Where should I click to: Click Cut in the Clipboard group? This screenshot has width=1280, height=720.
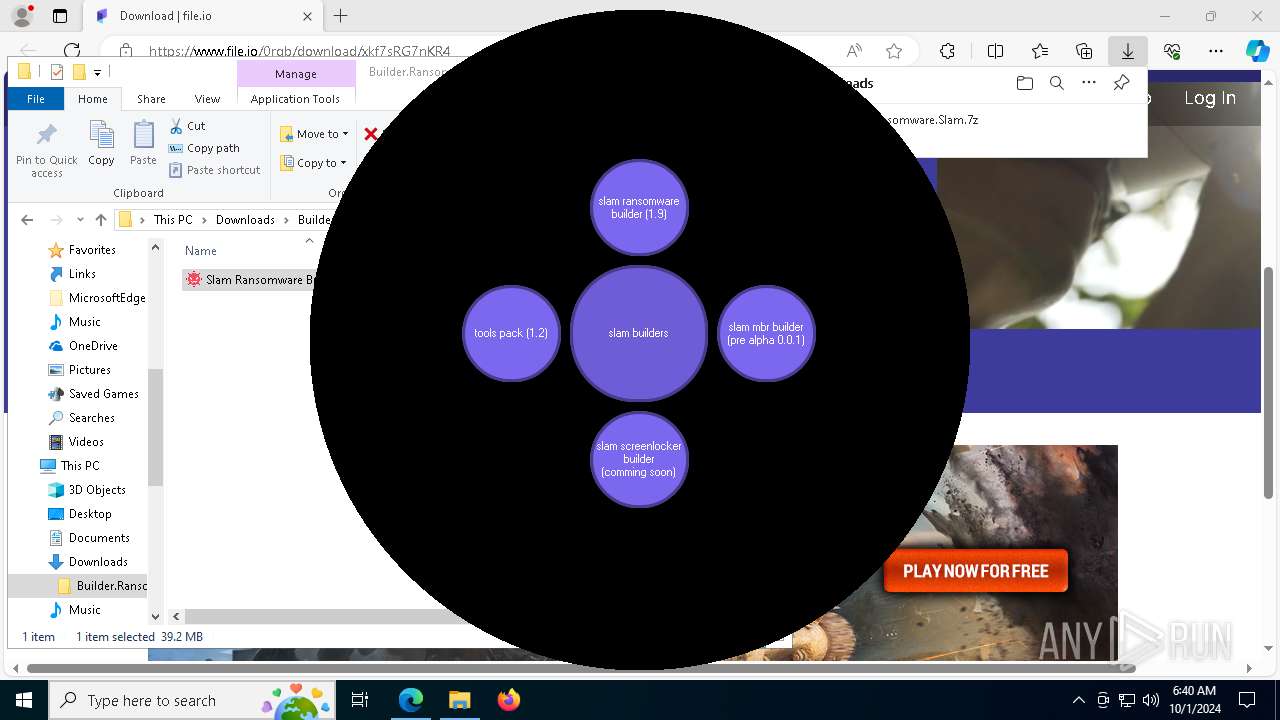click(x=187, y=126)
